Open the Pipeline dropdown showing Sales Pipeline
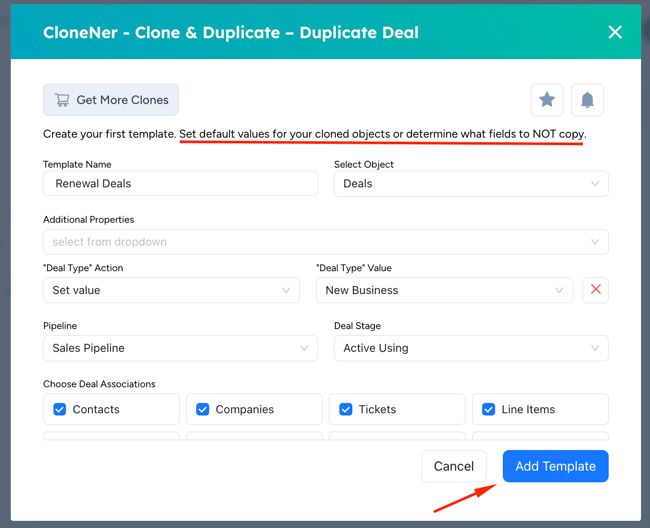The image size is (650, 528). (x=180, y=348)
